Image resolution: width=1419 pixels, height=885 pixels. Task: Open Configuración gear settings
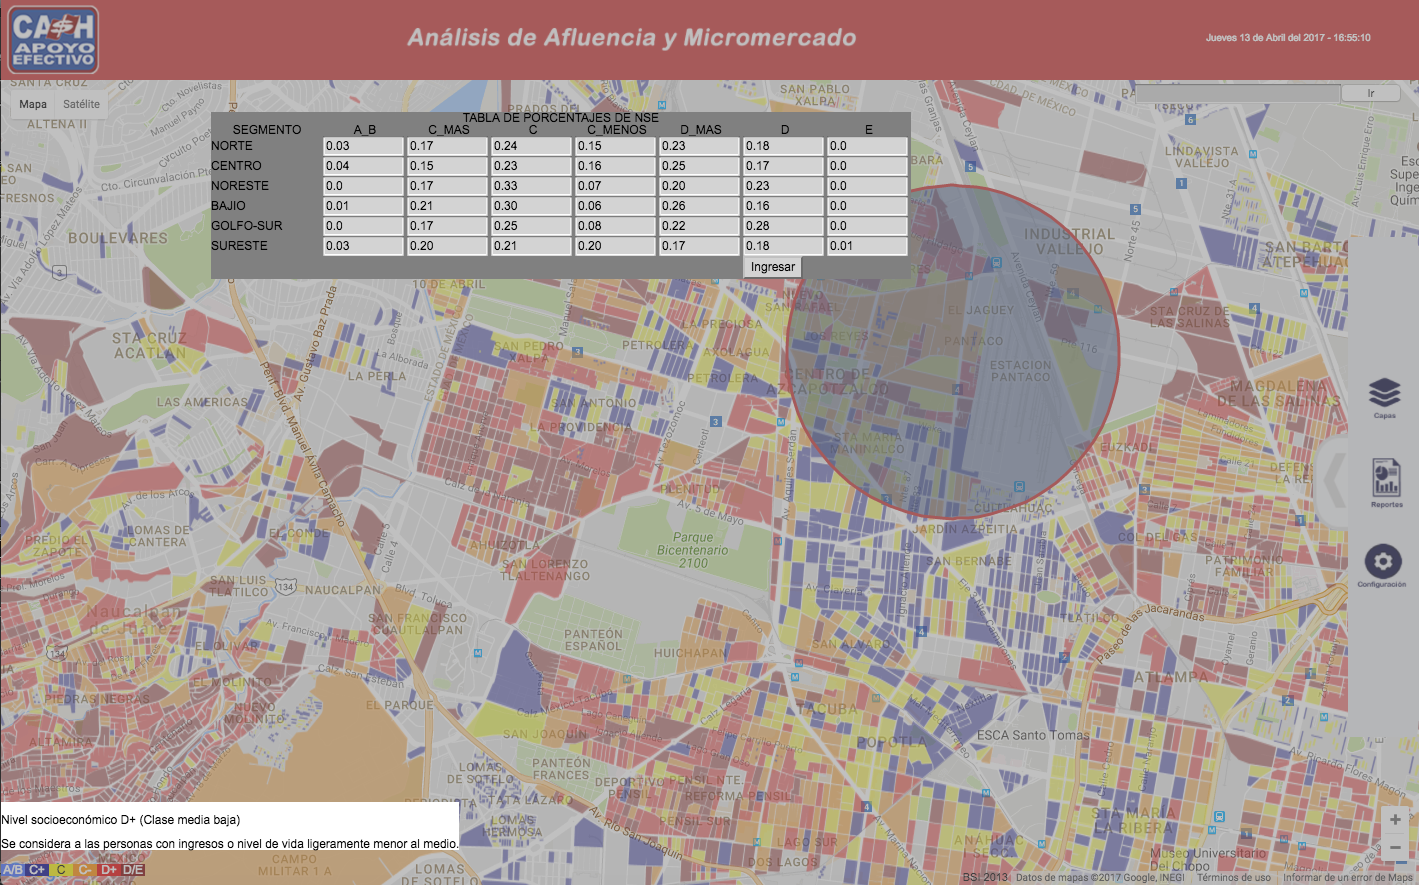[x=1382, y=562]
